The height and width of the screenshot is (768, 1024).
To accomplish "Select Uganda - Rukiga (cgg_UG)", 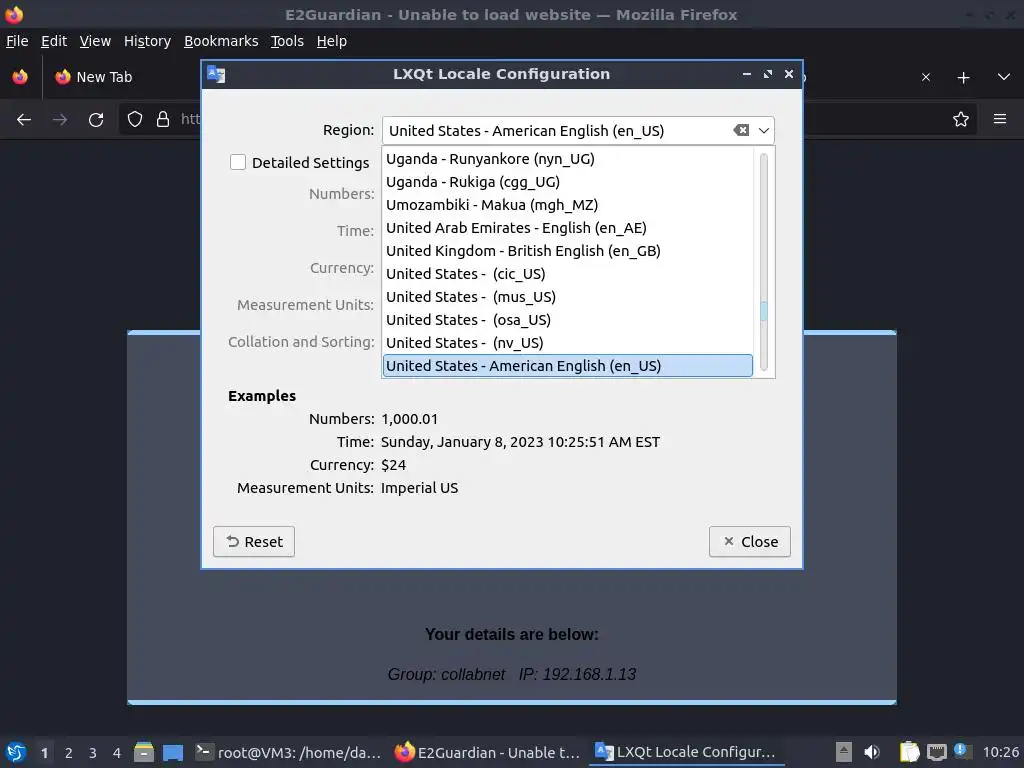I will (567, 182).
